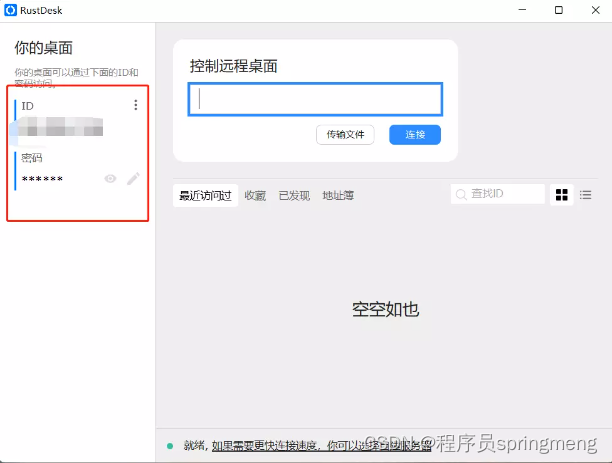Open the three-dot menu beside ID
Image resolution: width=612 pixels, height=463 pixels.
click(x=136, y=105)
